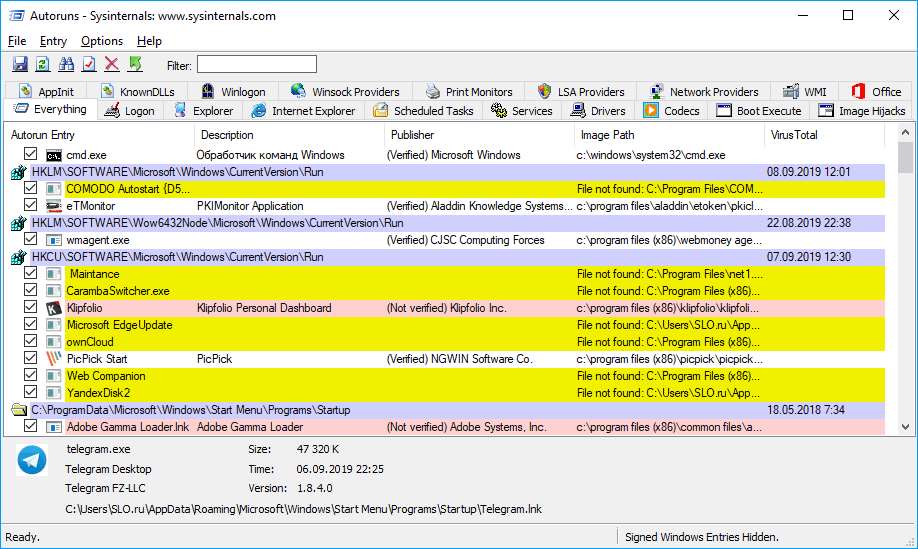Click the Refresh toolbar icon
This screenshot has height=549, width=918.
click(x=43, y=64)
